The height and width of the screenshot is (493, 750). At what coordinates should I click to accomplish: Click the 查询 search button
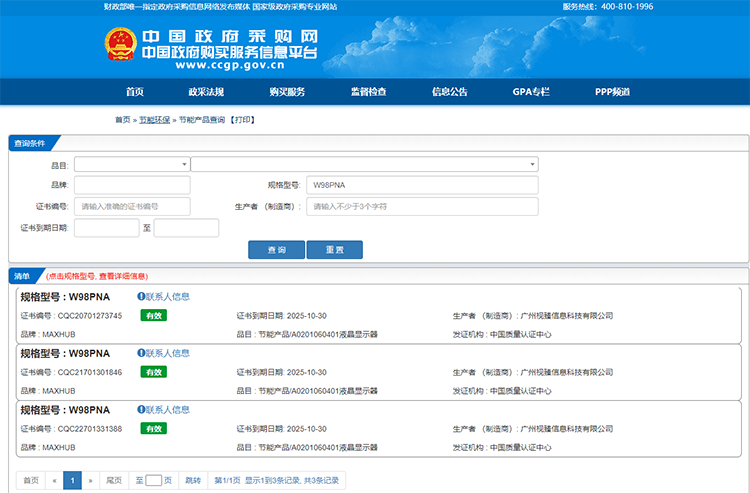pyautogui.click(x=276, y=250)
